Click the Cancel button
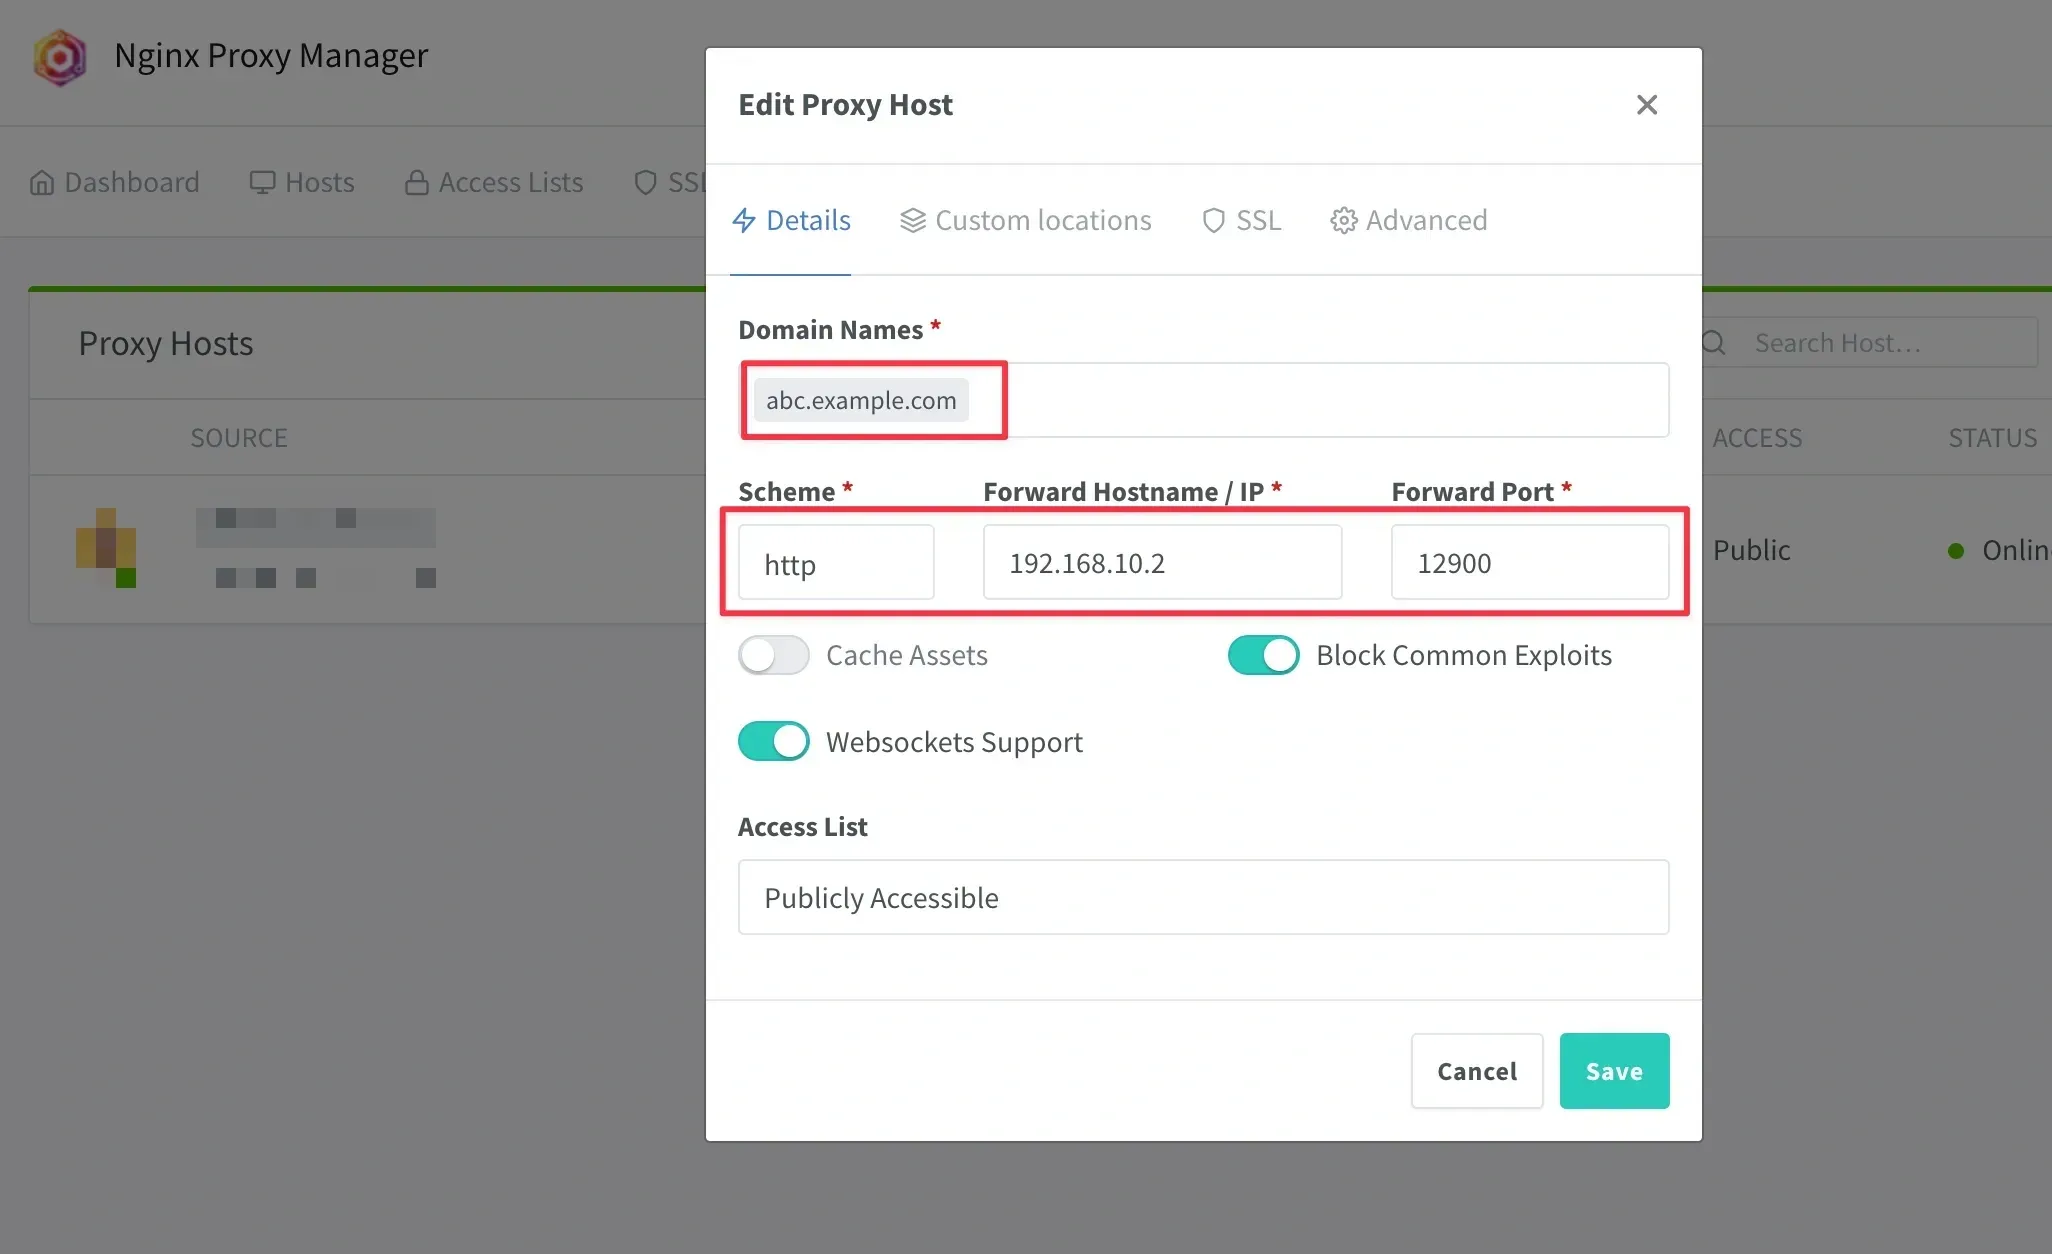The height and width of the screenshot is (1254, 2052). [x=1477, y=1071]
